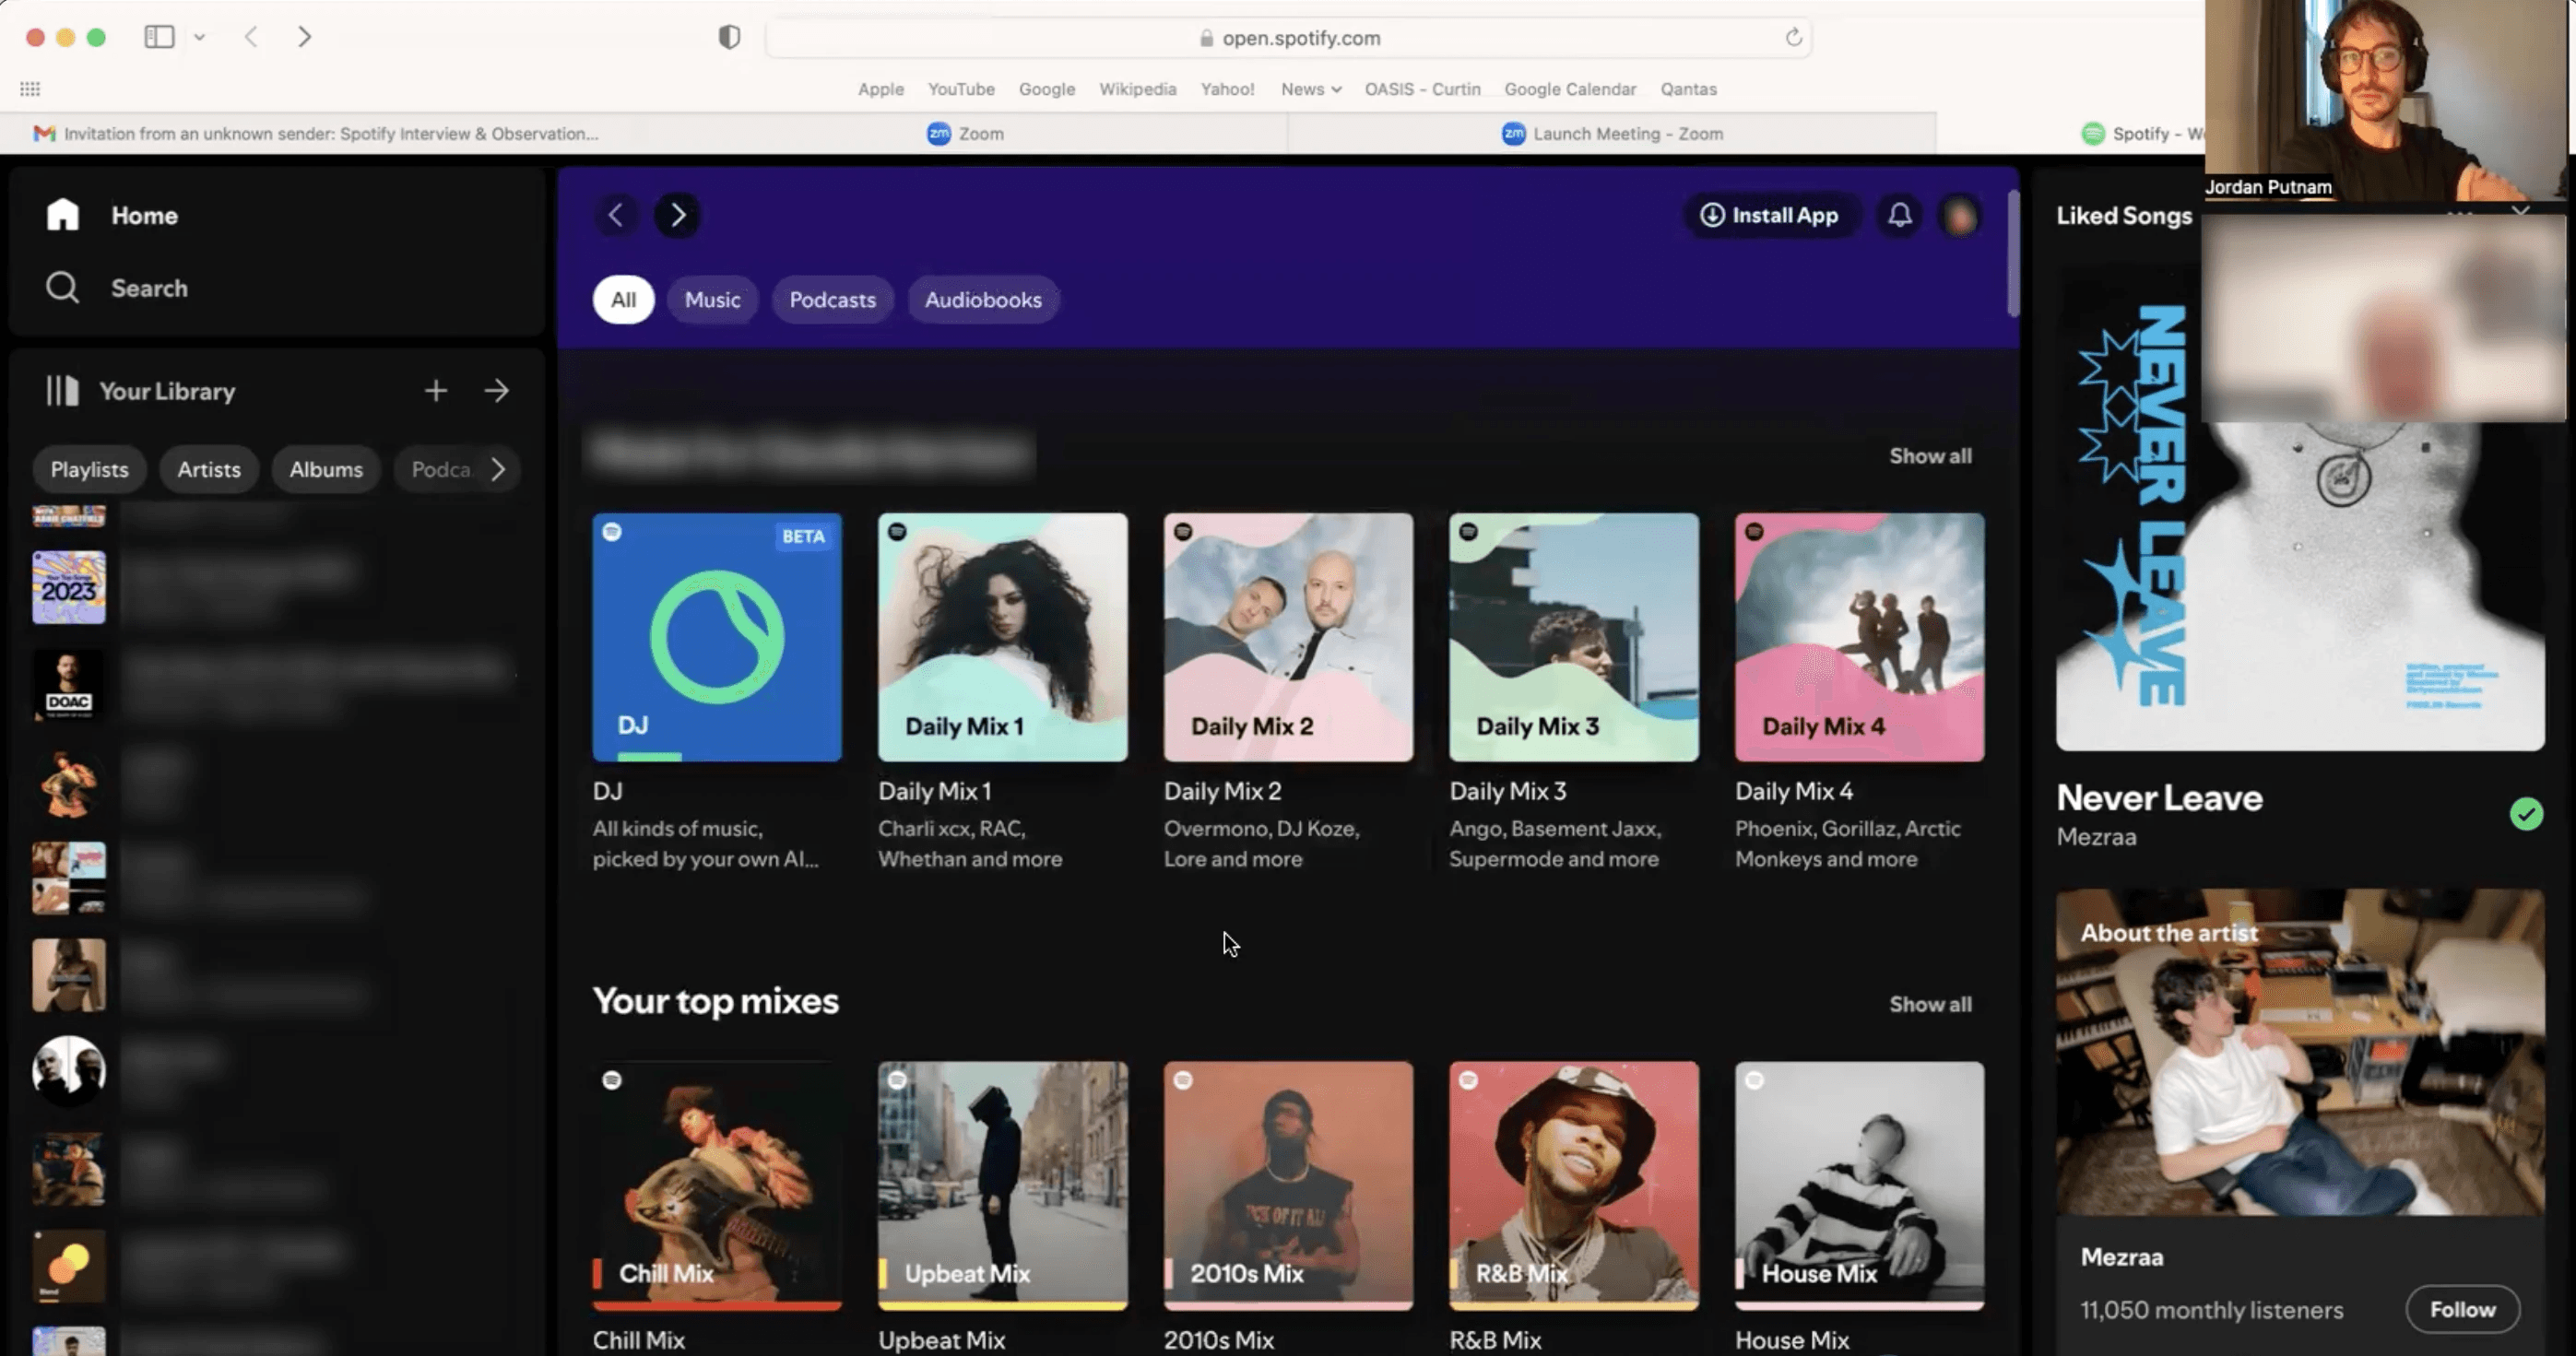Open the notifications bell
Screen dimensions: 2576x1356
[x=1900, y=215]
